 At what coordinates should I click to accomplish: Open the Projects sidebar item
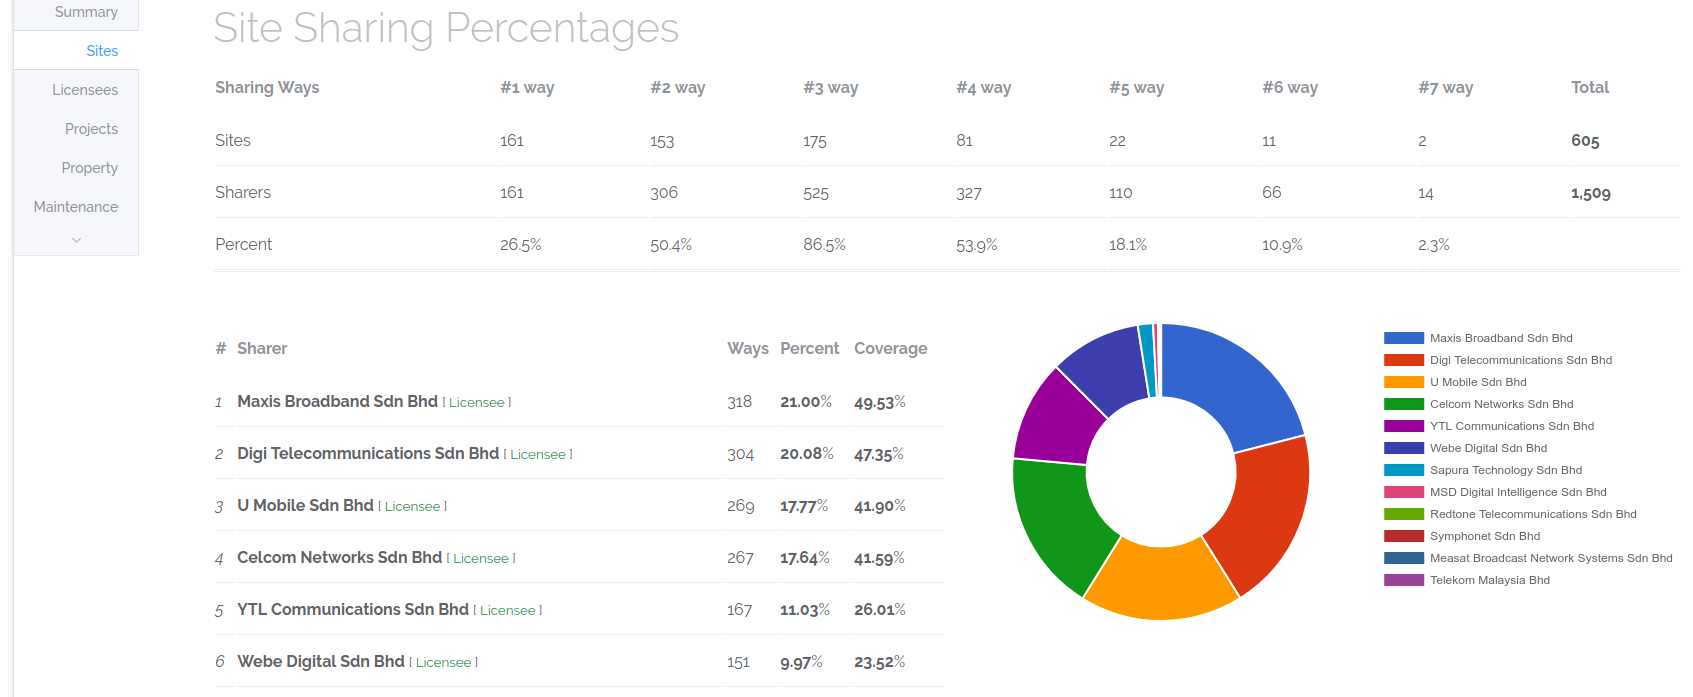[x=91, y=129]
